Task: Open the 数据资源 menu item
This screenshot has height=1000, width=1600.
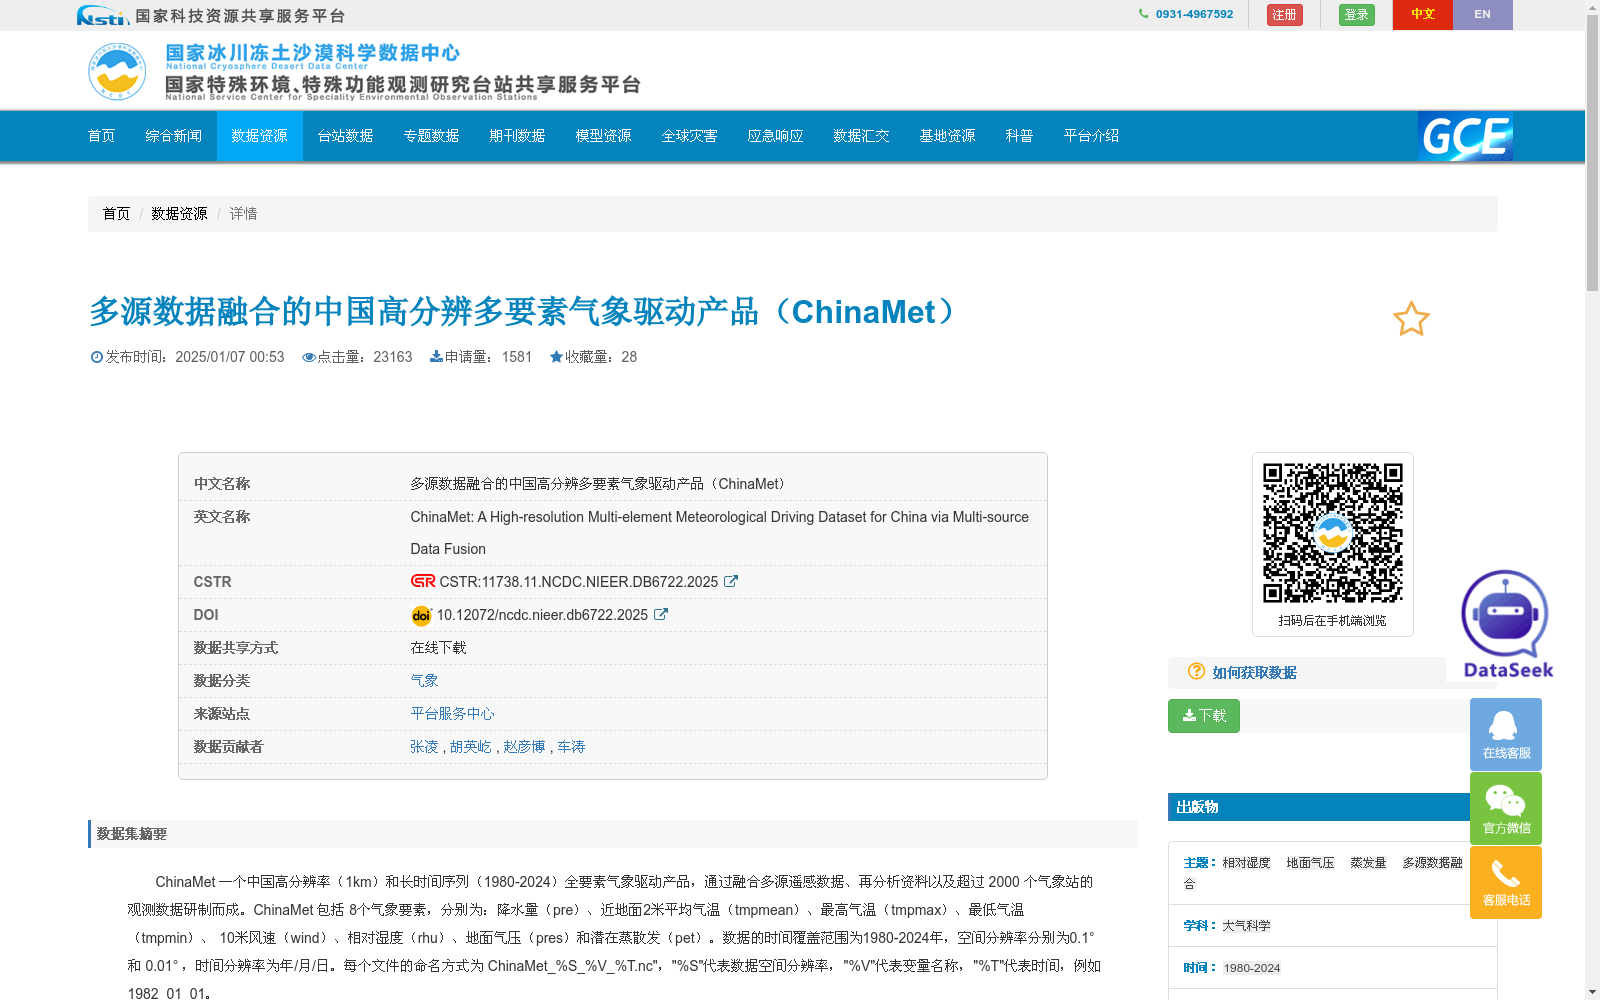Action: (x=260, y=136)
